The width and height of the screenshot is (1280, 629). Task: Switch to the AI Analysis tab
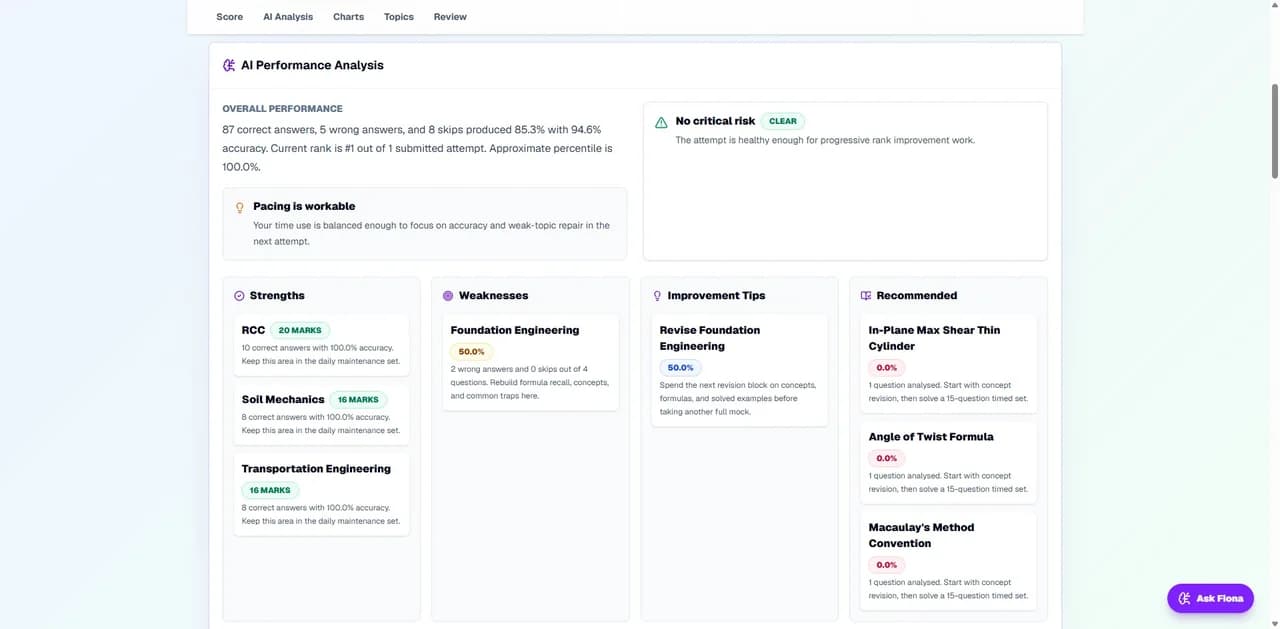point(288,17)
